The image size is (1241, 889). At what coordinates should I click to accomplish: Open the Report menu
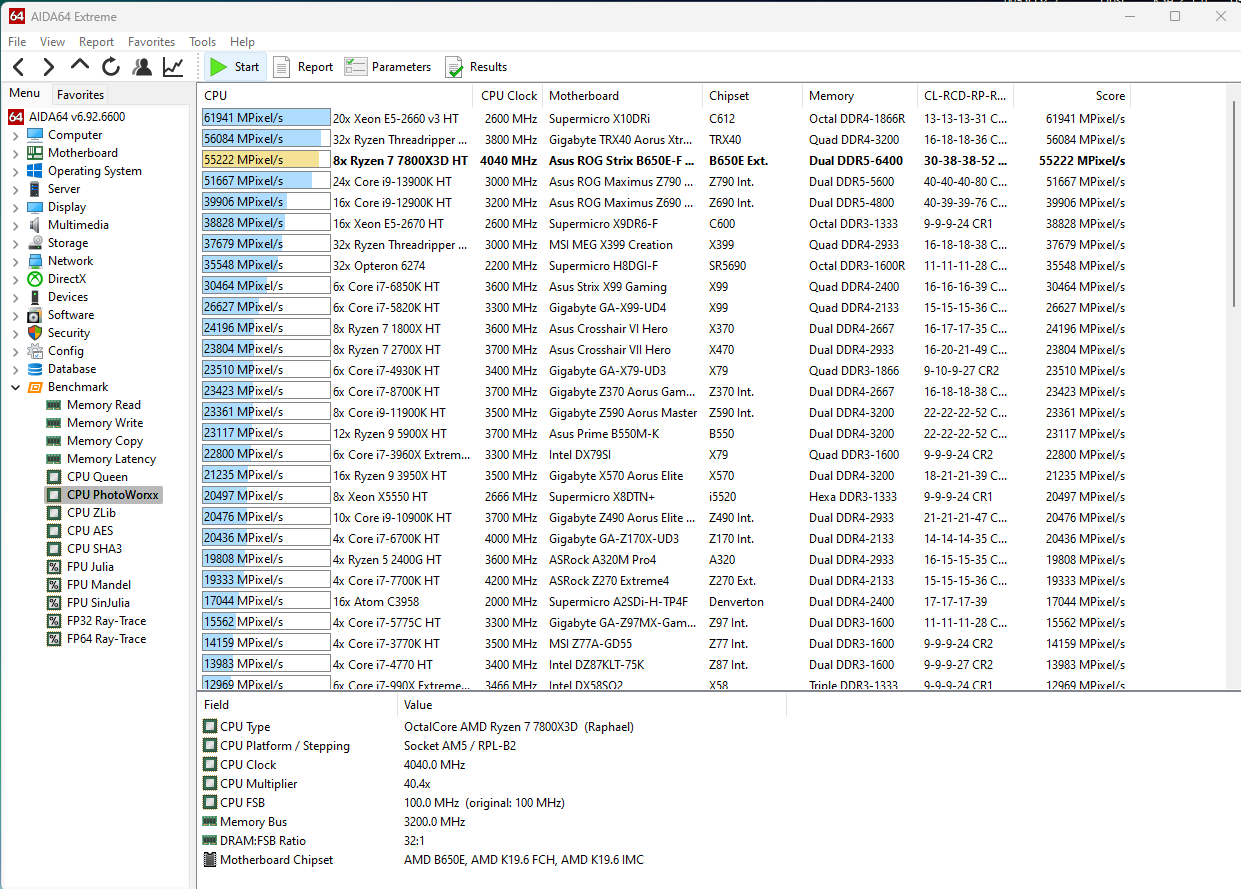(96, 42)
